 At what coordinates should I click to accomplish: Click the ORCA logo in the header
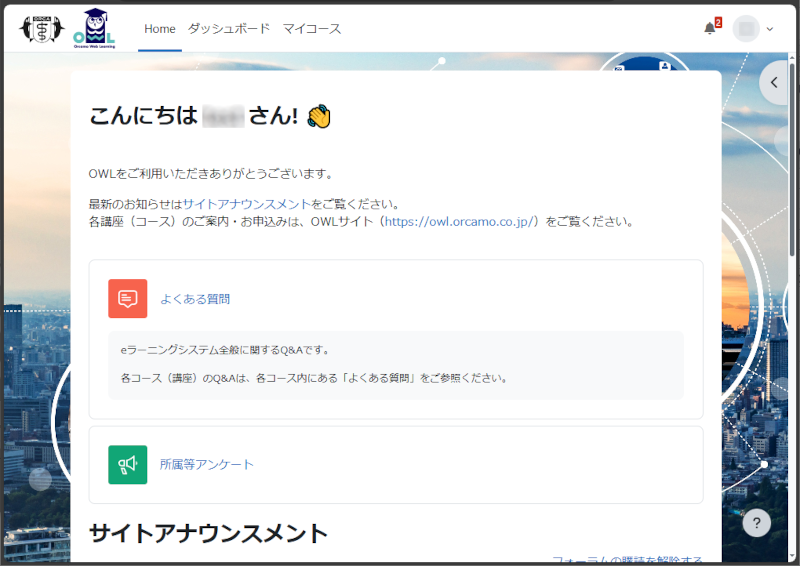(41, 28)
